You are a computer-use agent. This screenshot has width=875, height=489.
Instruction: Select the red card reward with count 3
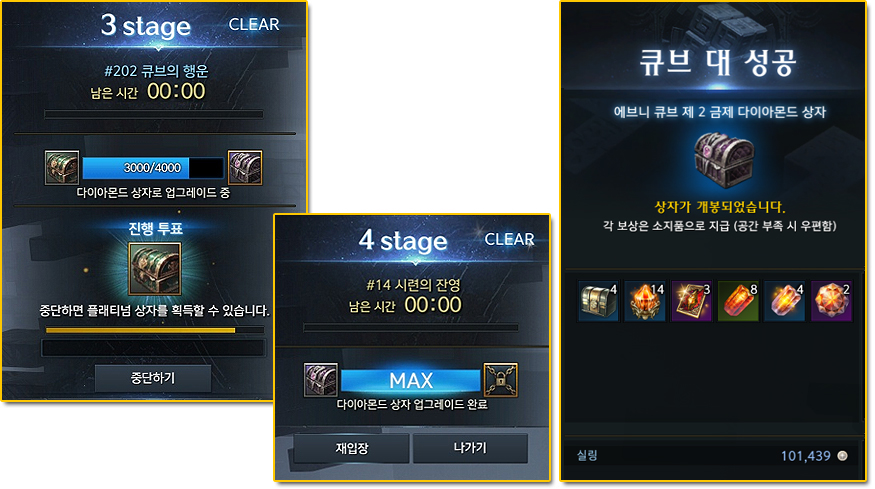(691, 301)
